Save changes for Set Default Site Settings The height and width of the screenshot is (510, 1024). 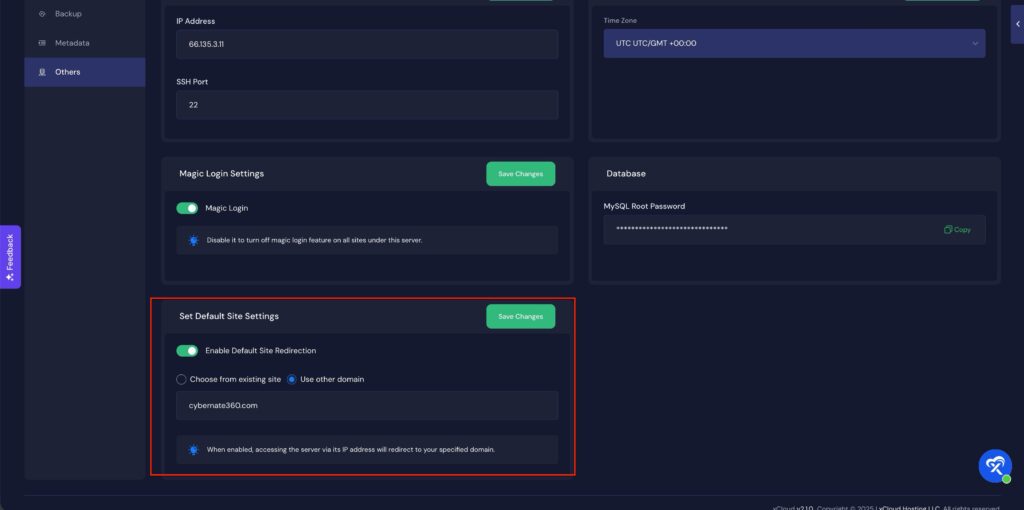520,316
